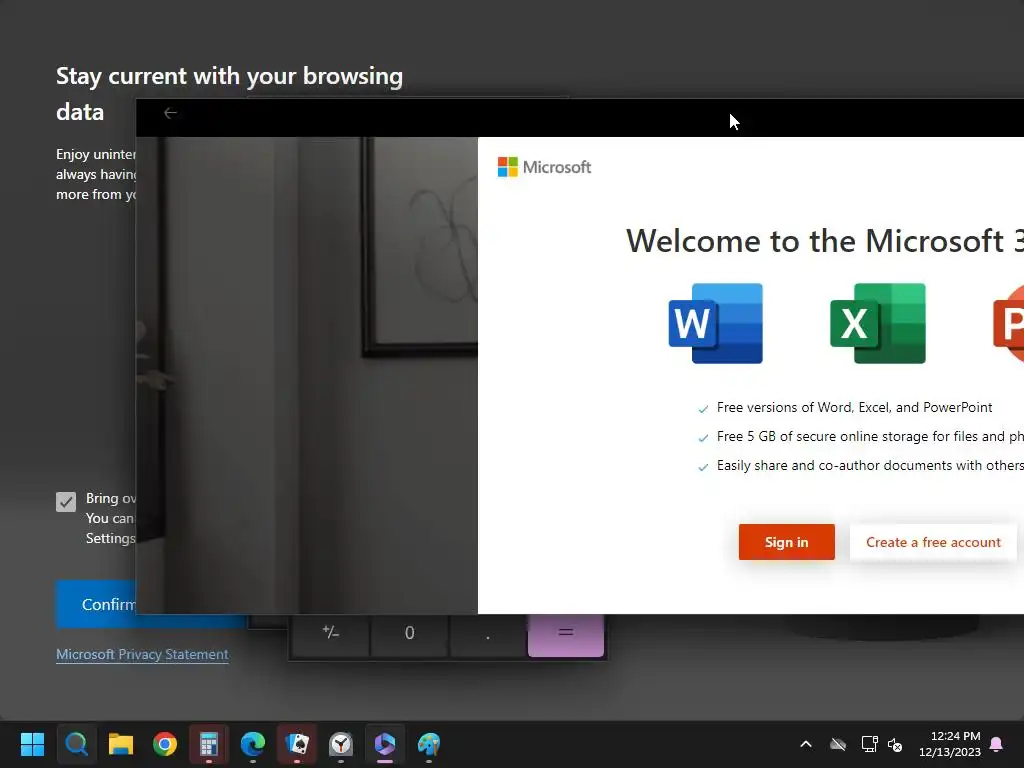Viewport: 1024px width, 768px height.
Task: Open the Windows Start menu
Action: point(32,744)
